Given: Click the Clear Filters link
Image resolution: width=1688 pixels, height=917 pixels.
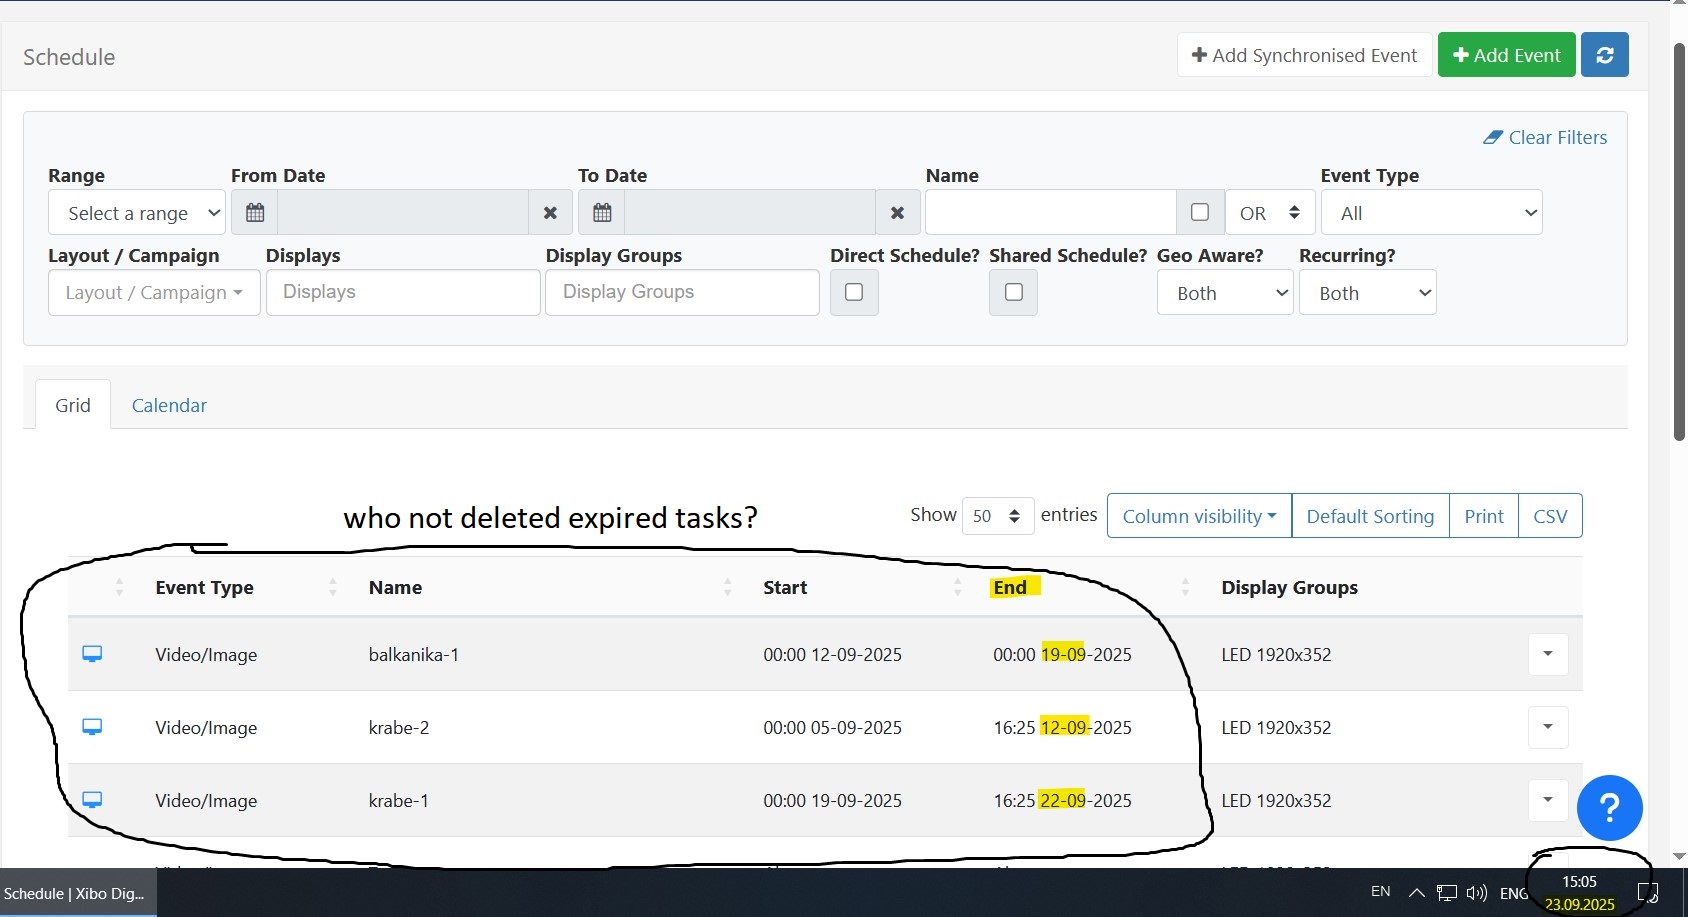Looking at the screenshot, I should click(1545, 138).
